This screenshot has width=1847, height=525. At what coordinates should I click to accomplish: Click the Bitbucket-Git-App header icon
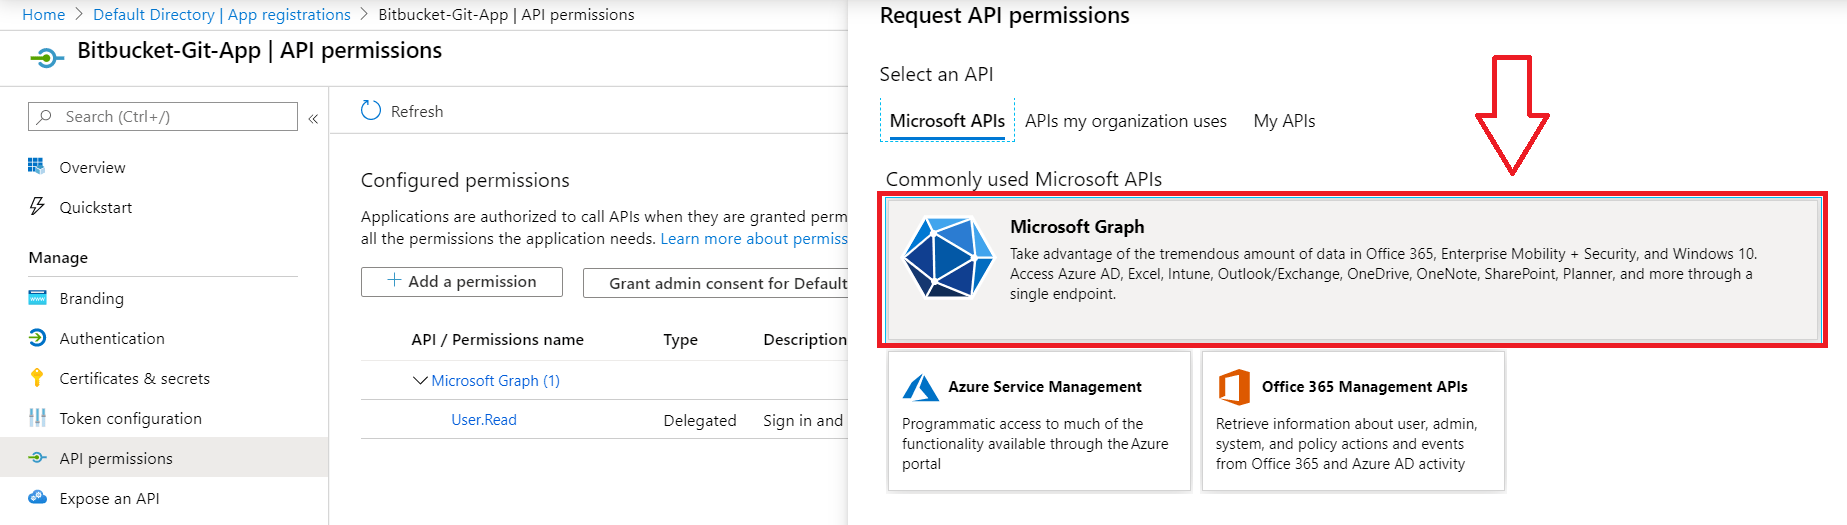[x=47, y=59]
